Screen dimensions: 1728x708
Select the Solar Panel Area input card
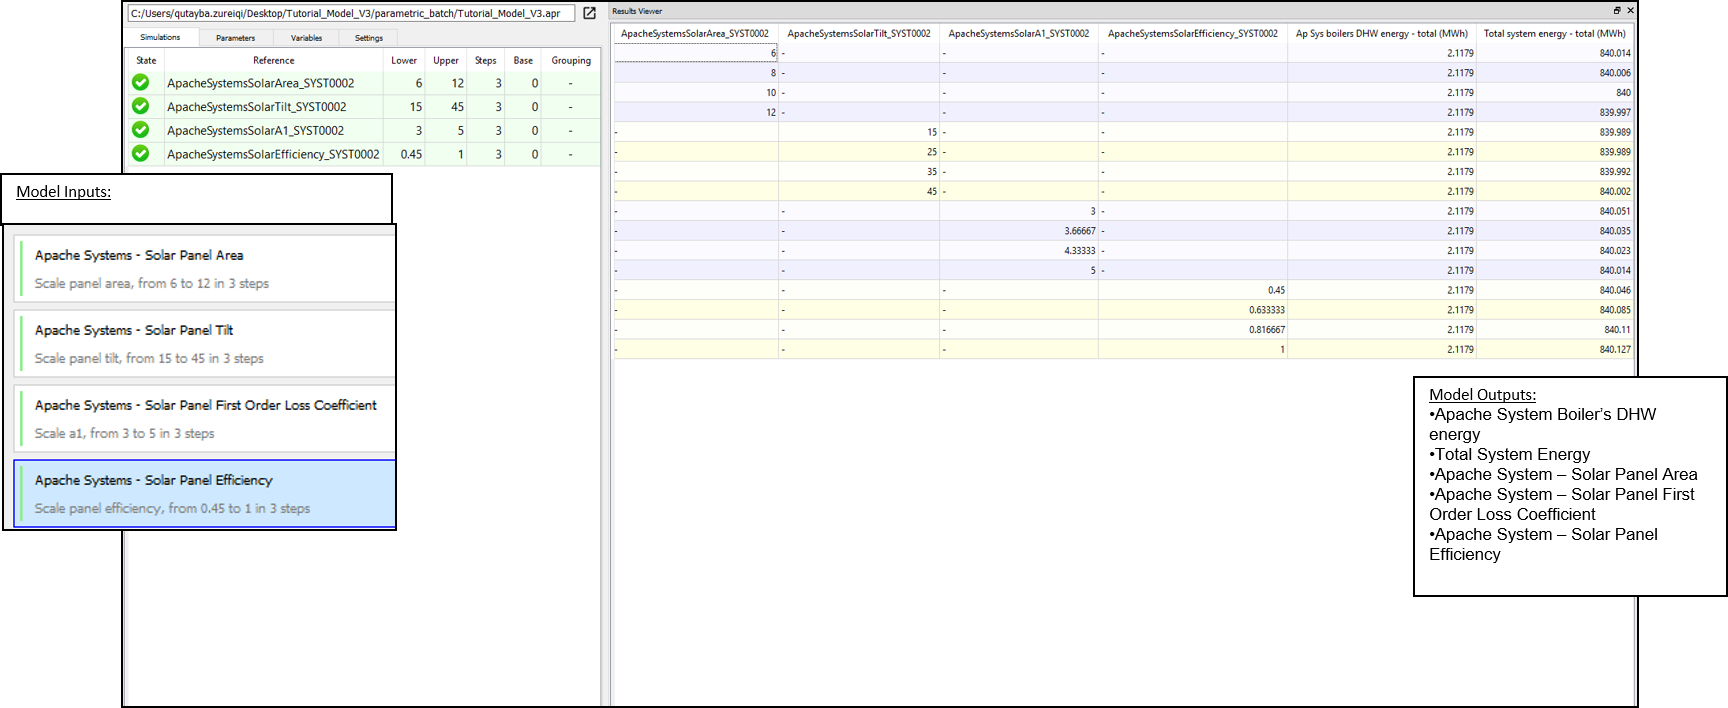pyautogui.click(x=206, y=269)
